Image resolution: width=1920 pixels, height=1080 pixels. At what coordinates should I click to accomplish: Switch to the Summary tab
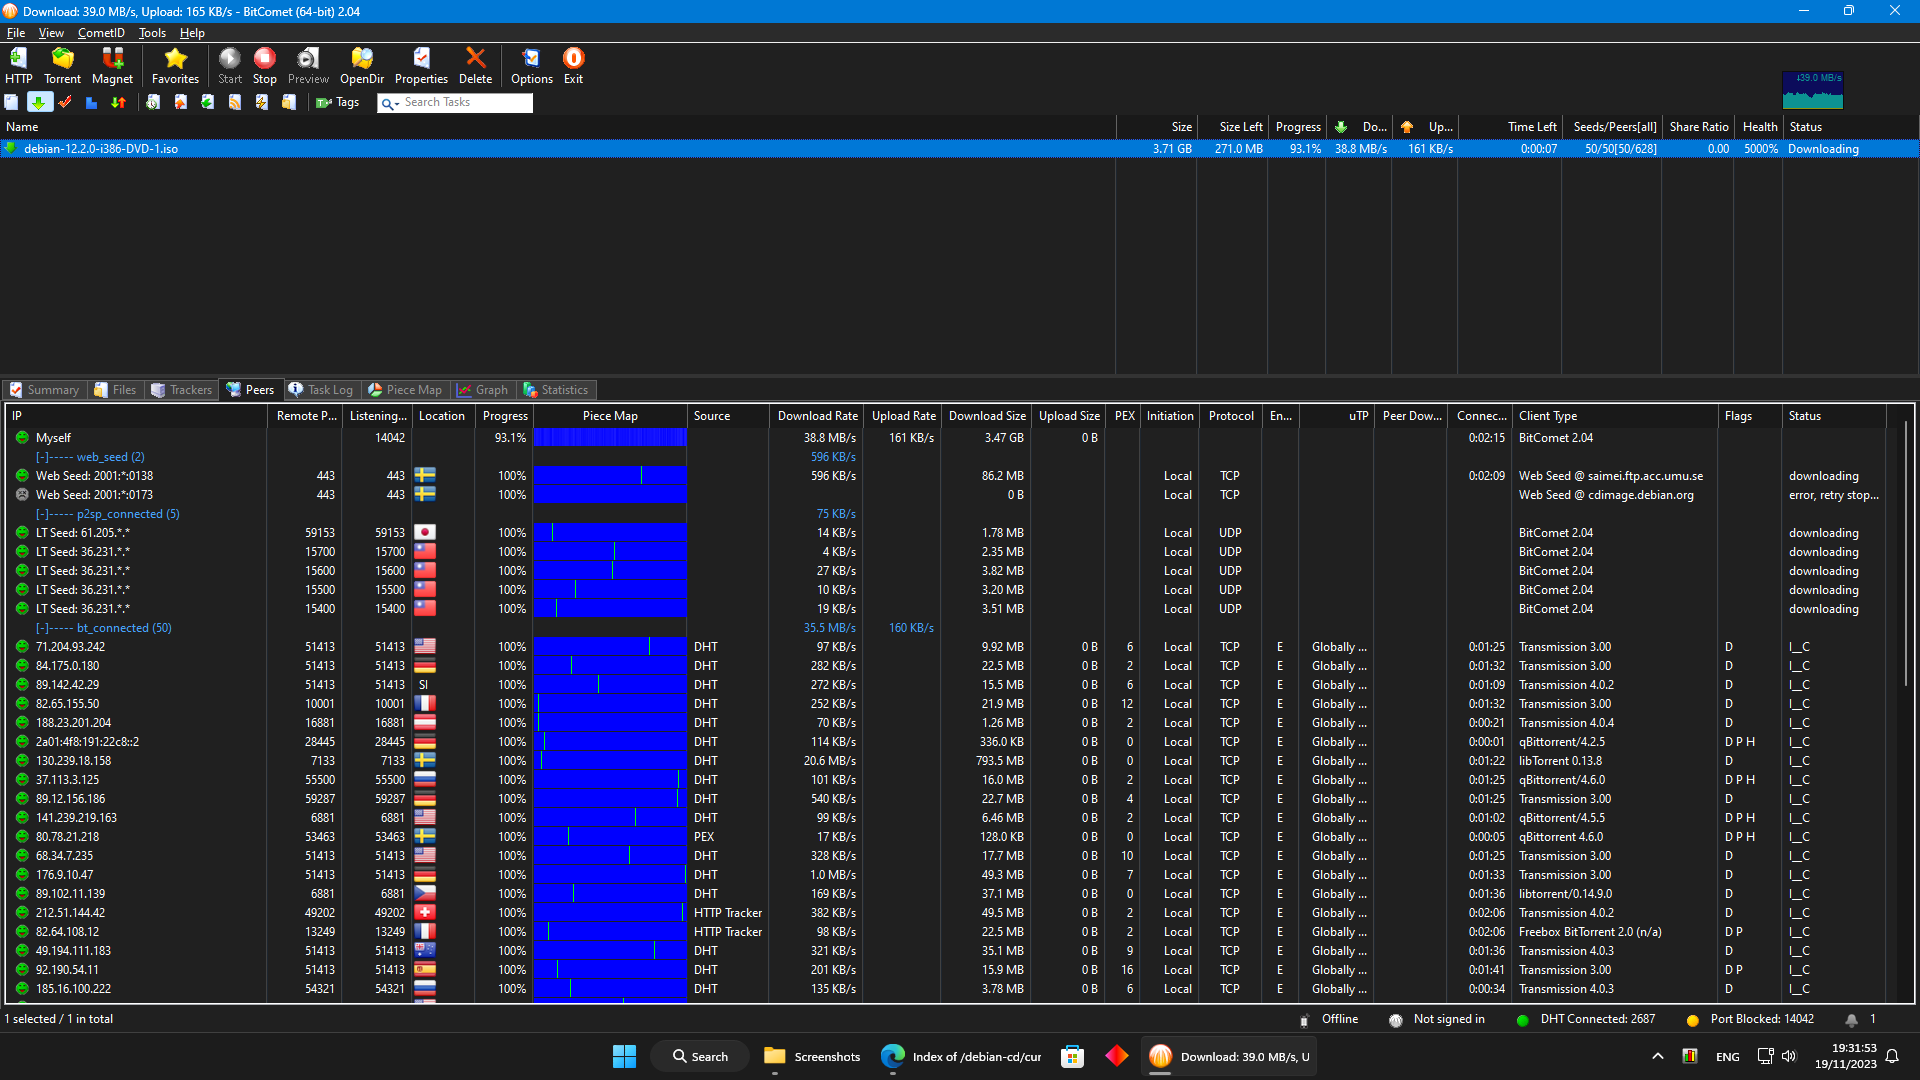click(x=45, y=390)
